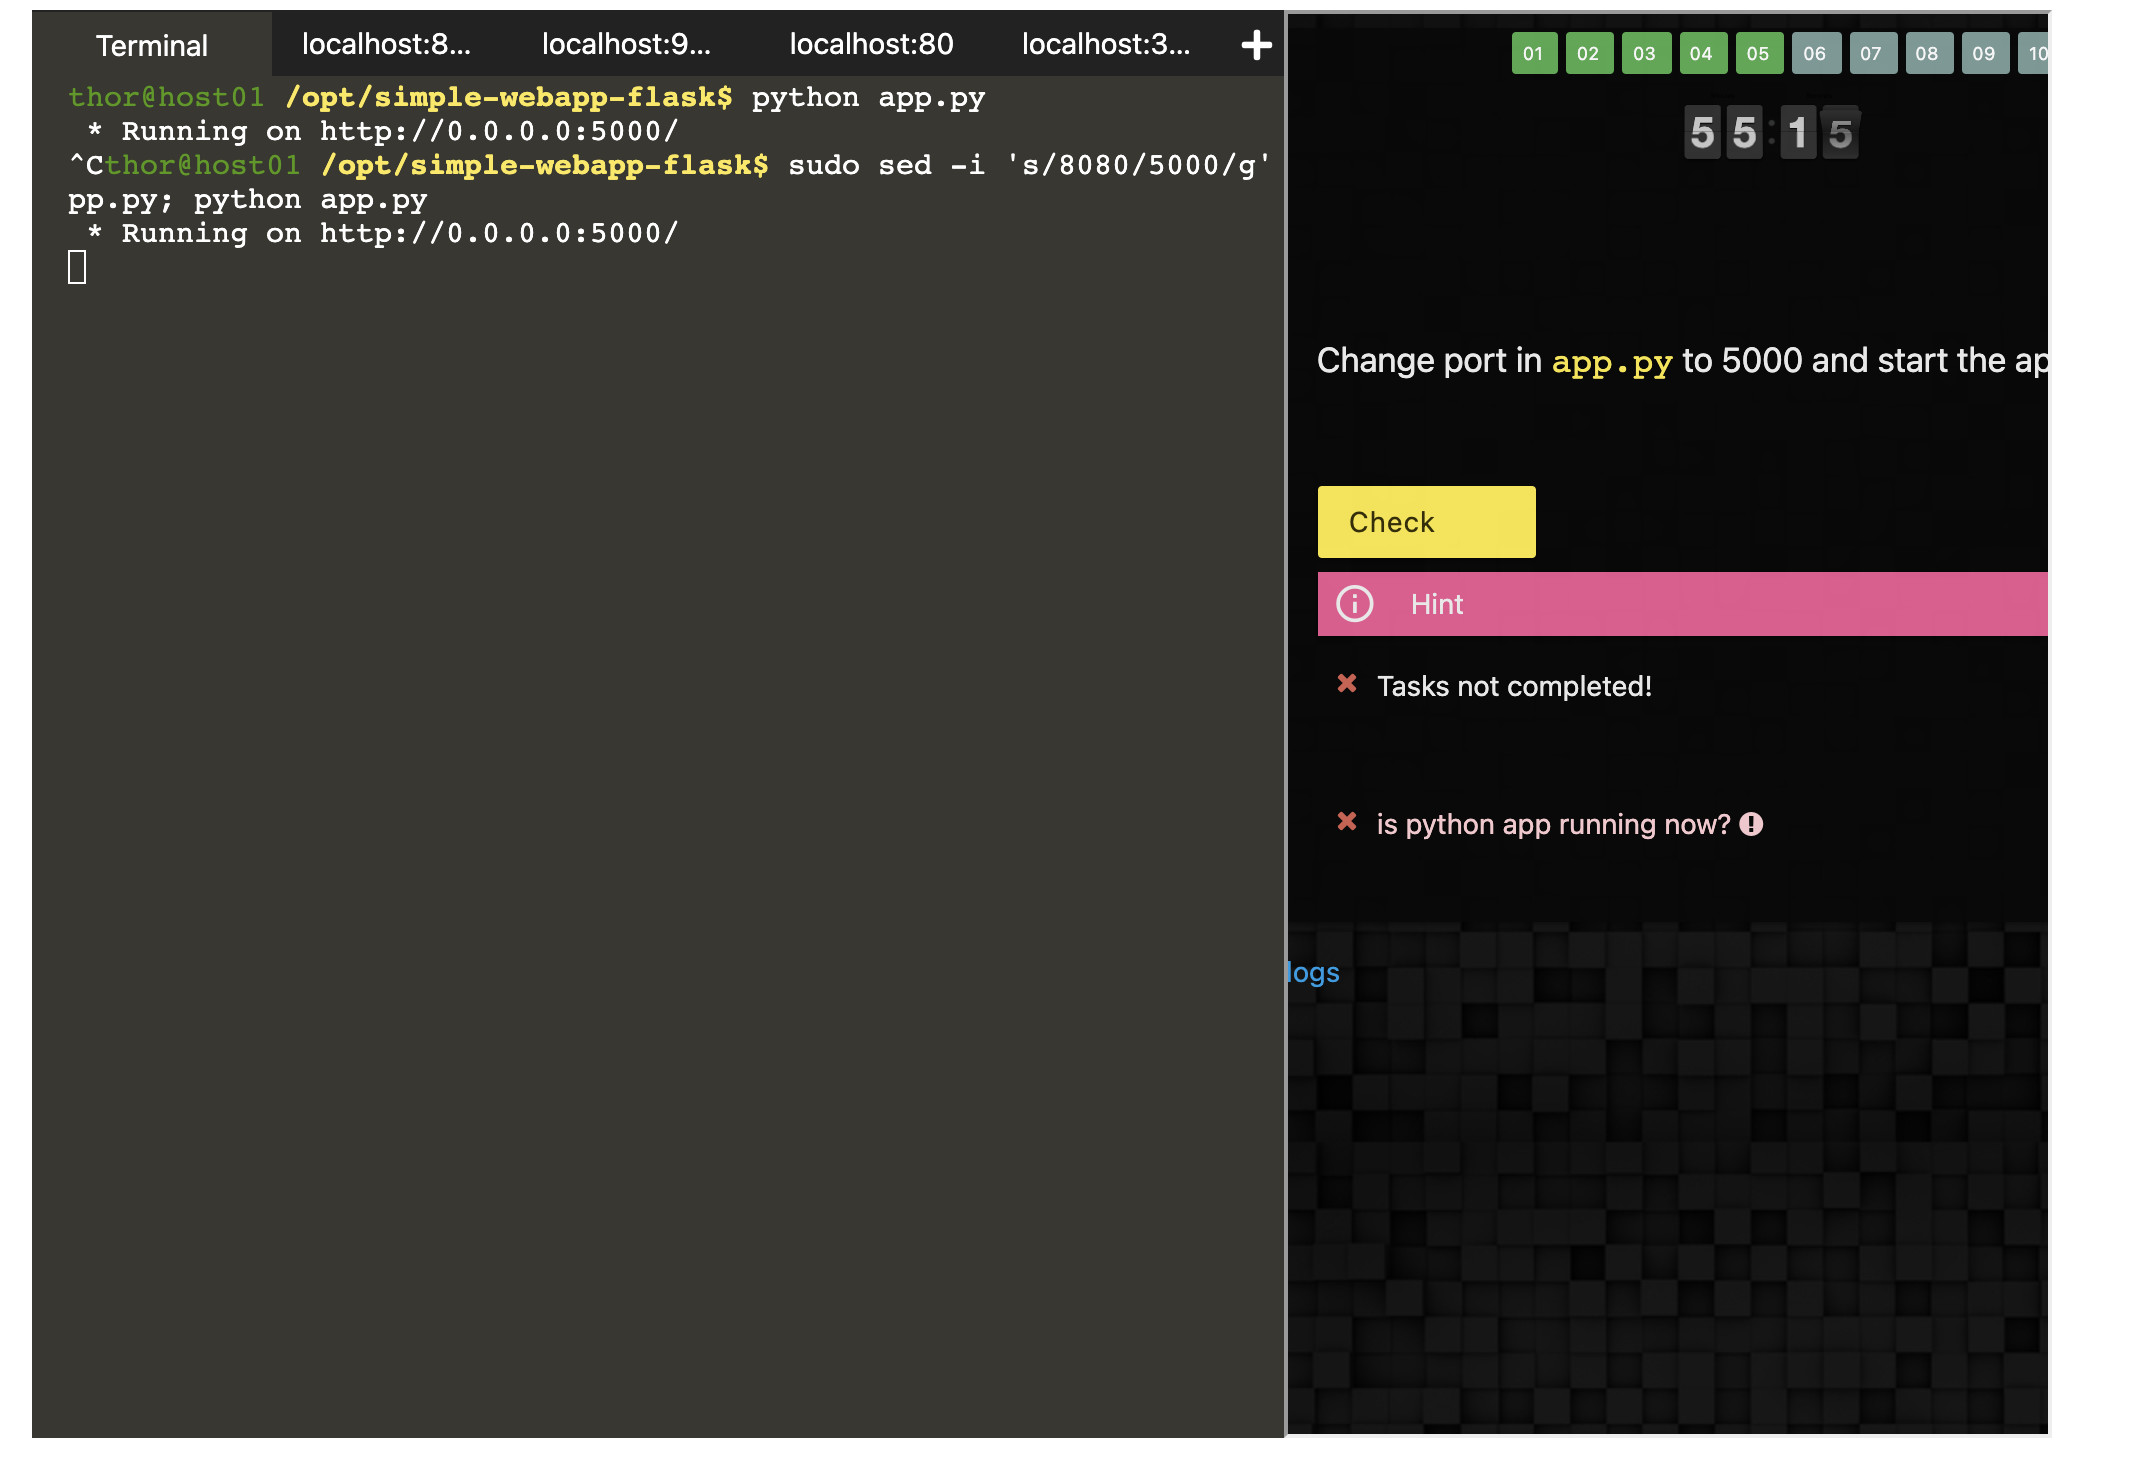The image size is (2132, 1472).
Task: Open the blue logs link
Action: coord(1313,972)
